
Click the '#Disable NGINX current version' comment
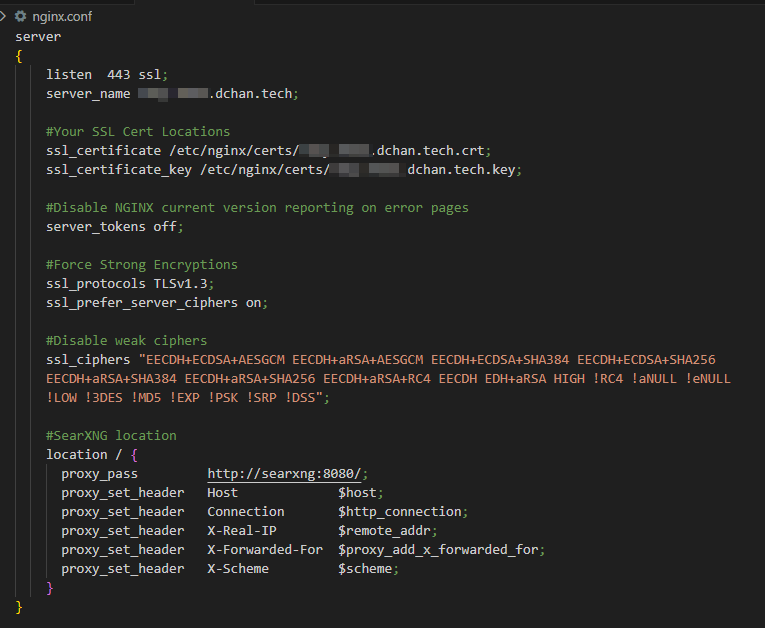[x=257, y=208]
